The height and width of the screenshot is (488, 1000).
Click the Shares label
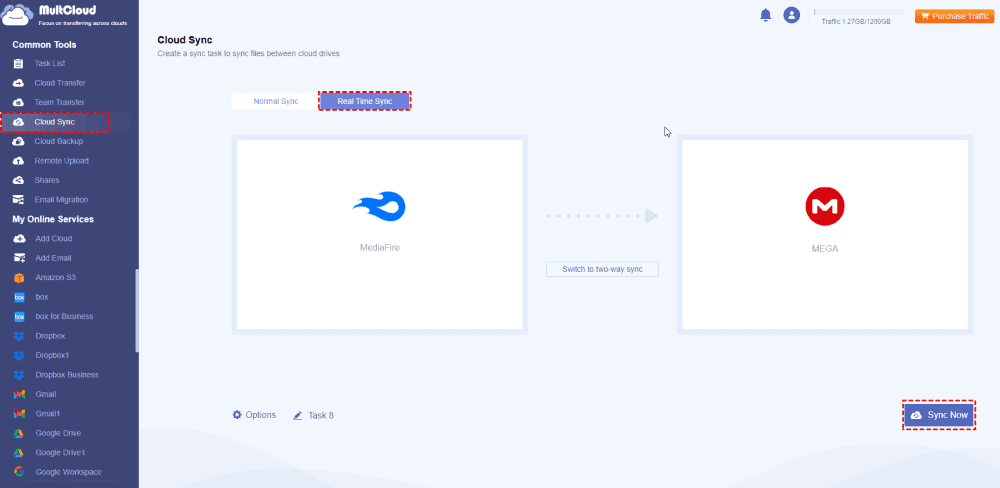pyautogui.click(x=47, y=181)
